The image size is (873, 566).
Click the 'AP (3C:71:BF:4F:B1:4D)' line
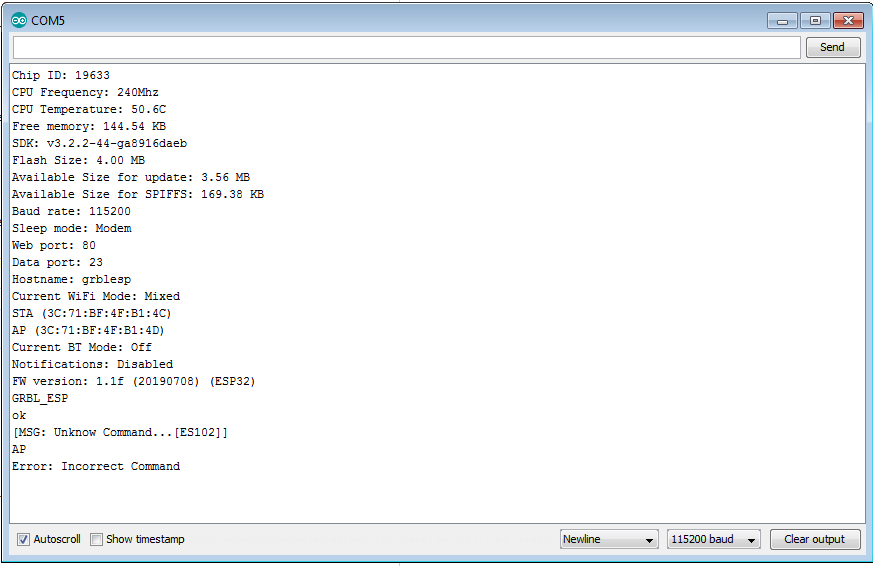pos(88,331)
